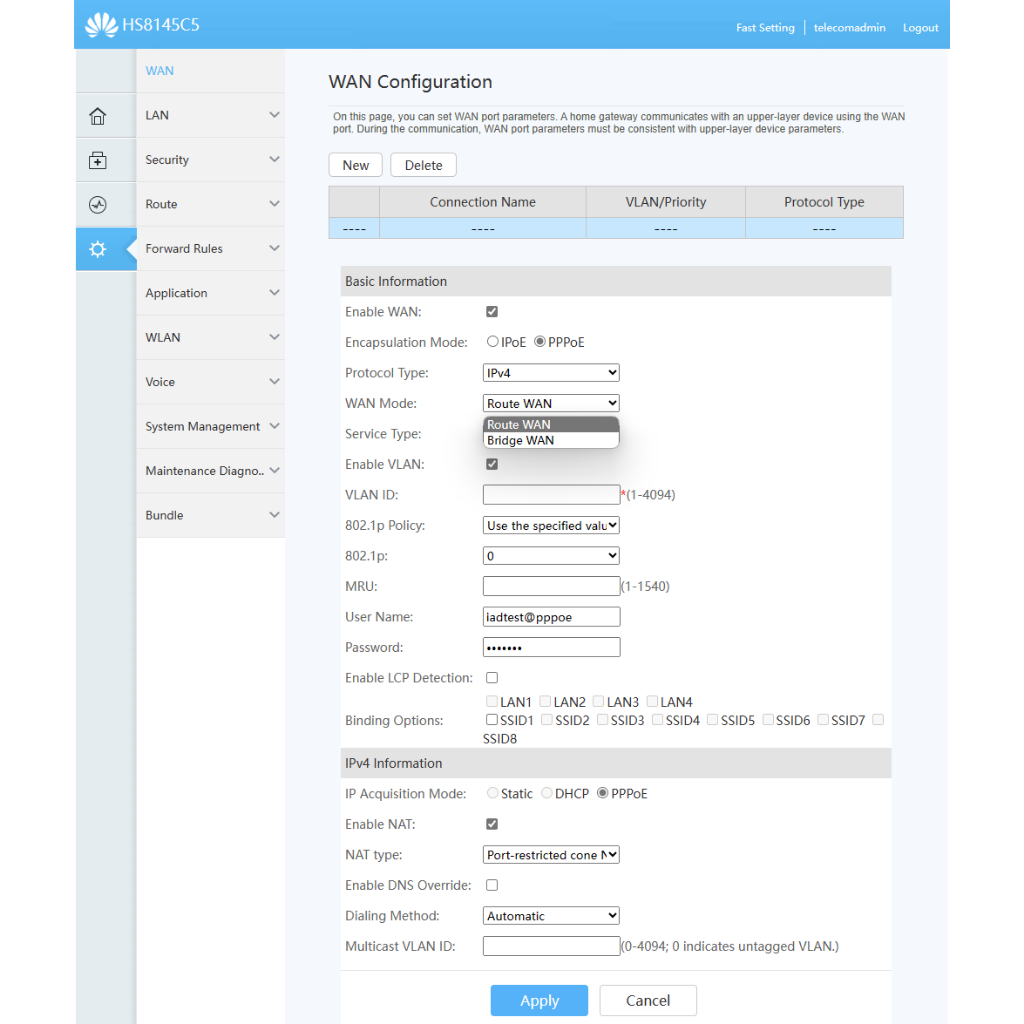Image resolution: width=1024 pixels, height=1024 pixels.
Task: Open the Home sidebar icon
Action: [x=97, y=116]
